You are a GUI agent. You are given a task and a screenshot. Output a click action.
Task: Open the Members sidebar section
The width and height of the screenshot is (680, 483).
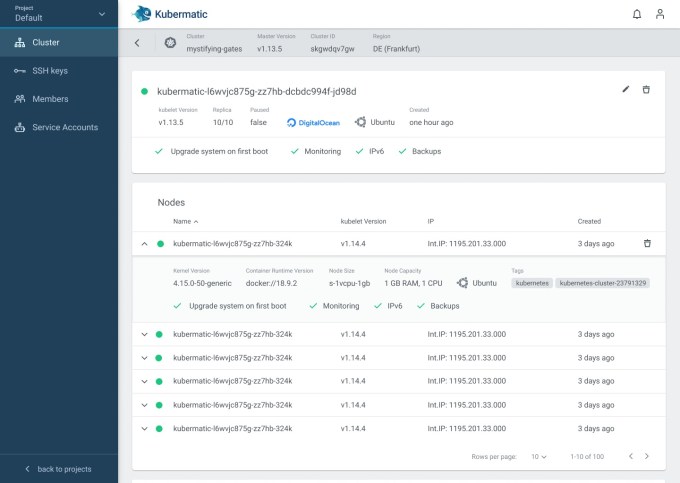click(50, 99)
